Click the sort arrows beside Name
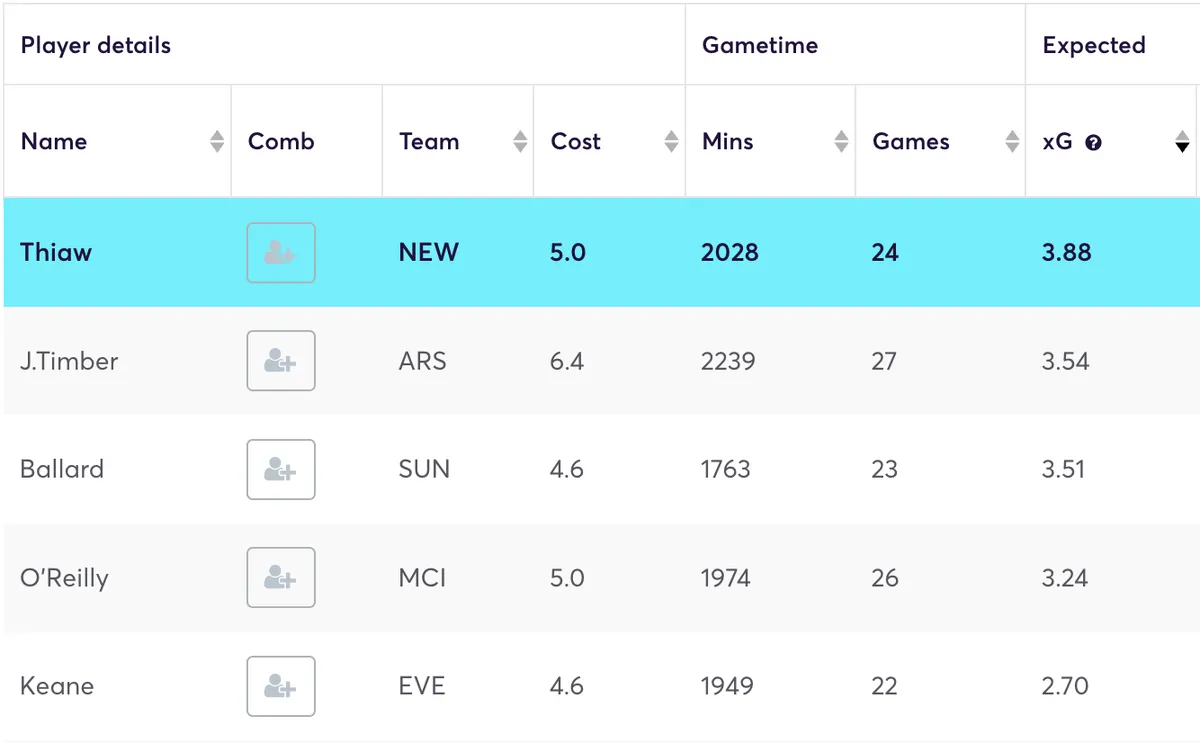Image resolution: width=1200 pixels, height=743 pixels. click(217, 141)
